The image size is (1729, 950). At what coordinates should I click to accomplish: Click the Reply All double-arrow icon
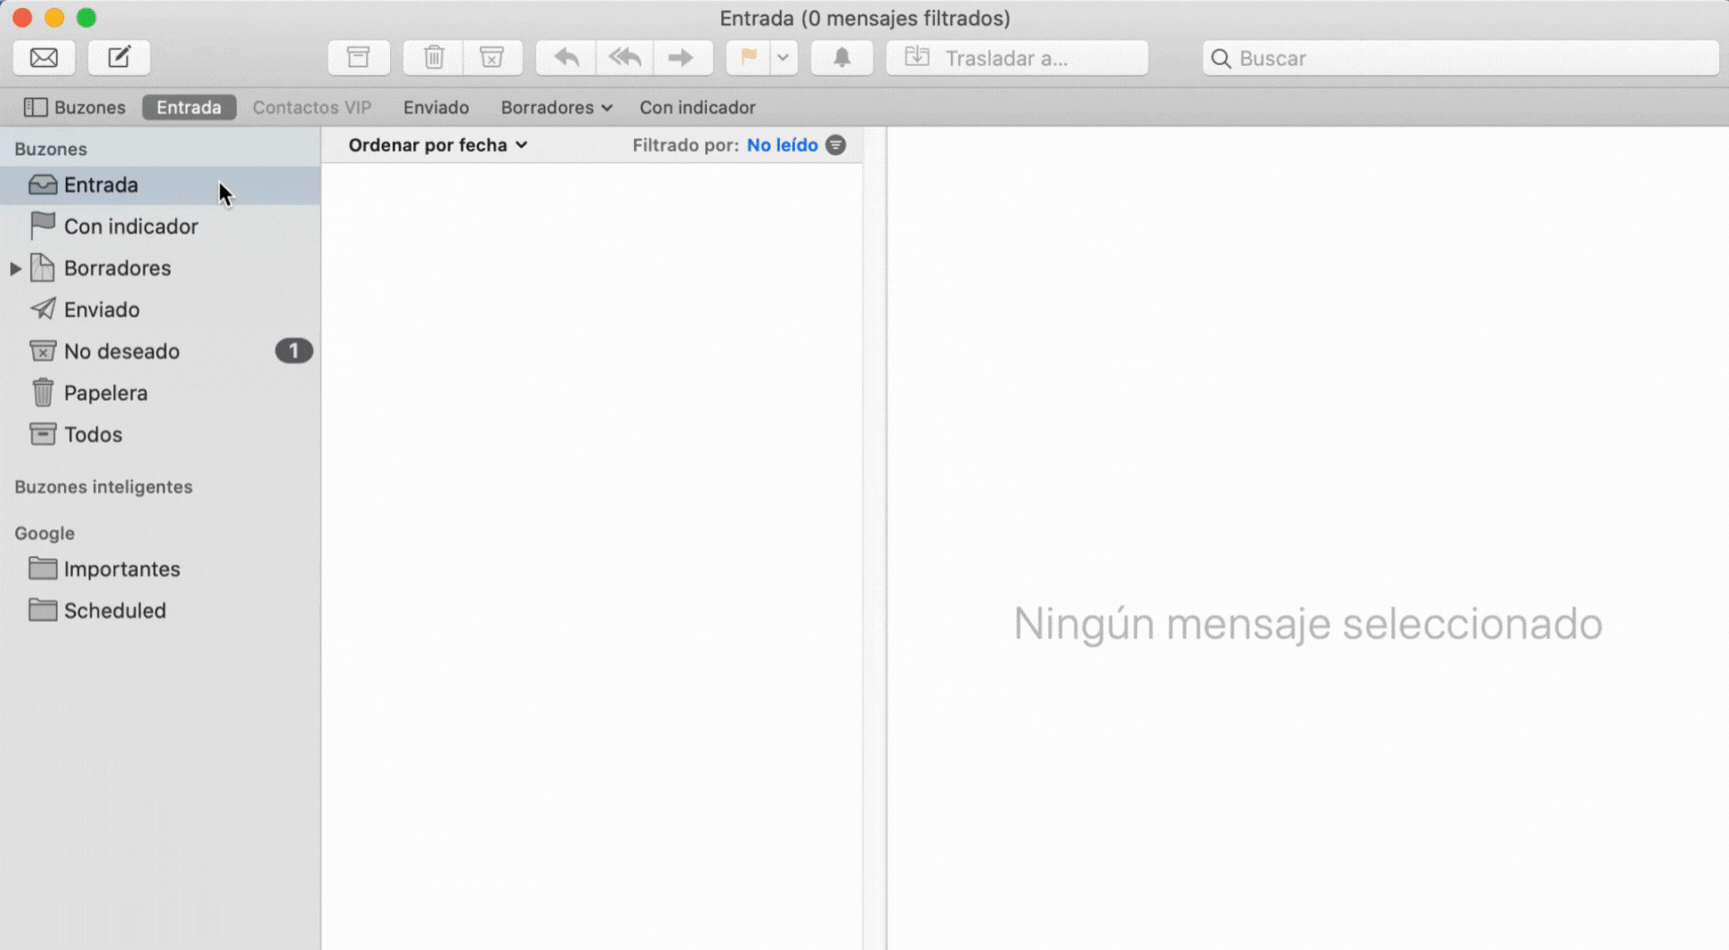point(625,58)
